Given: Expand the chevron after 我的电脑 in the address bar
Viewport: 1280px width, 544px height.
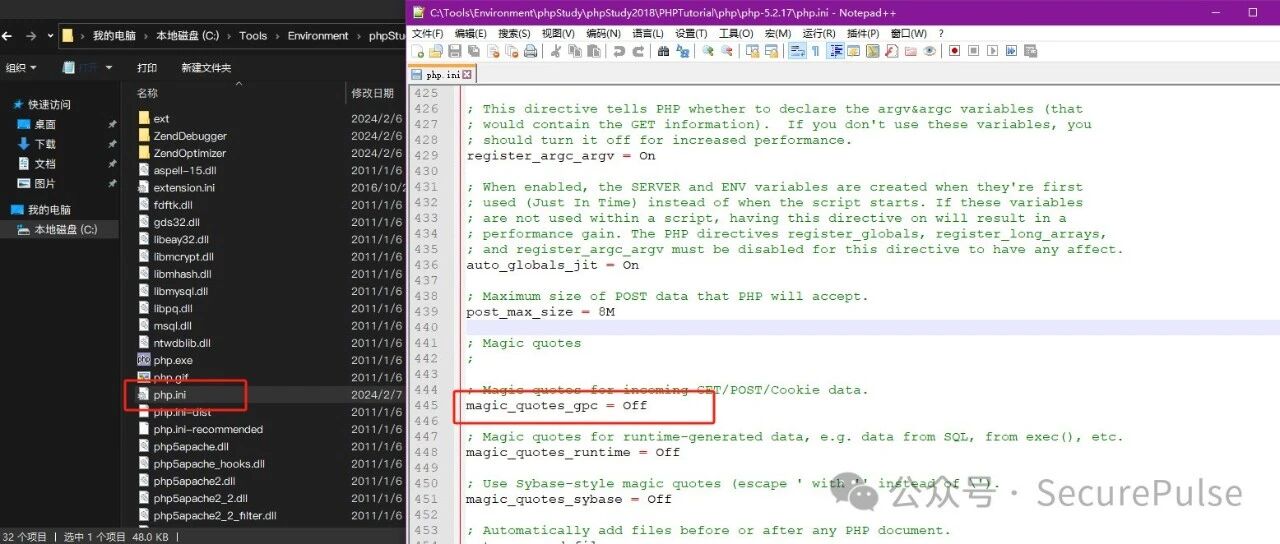Looking at the screenshot, I should pyautogui.click(x=148, y=36).
